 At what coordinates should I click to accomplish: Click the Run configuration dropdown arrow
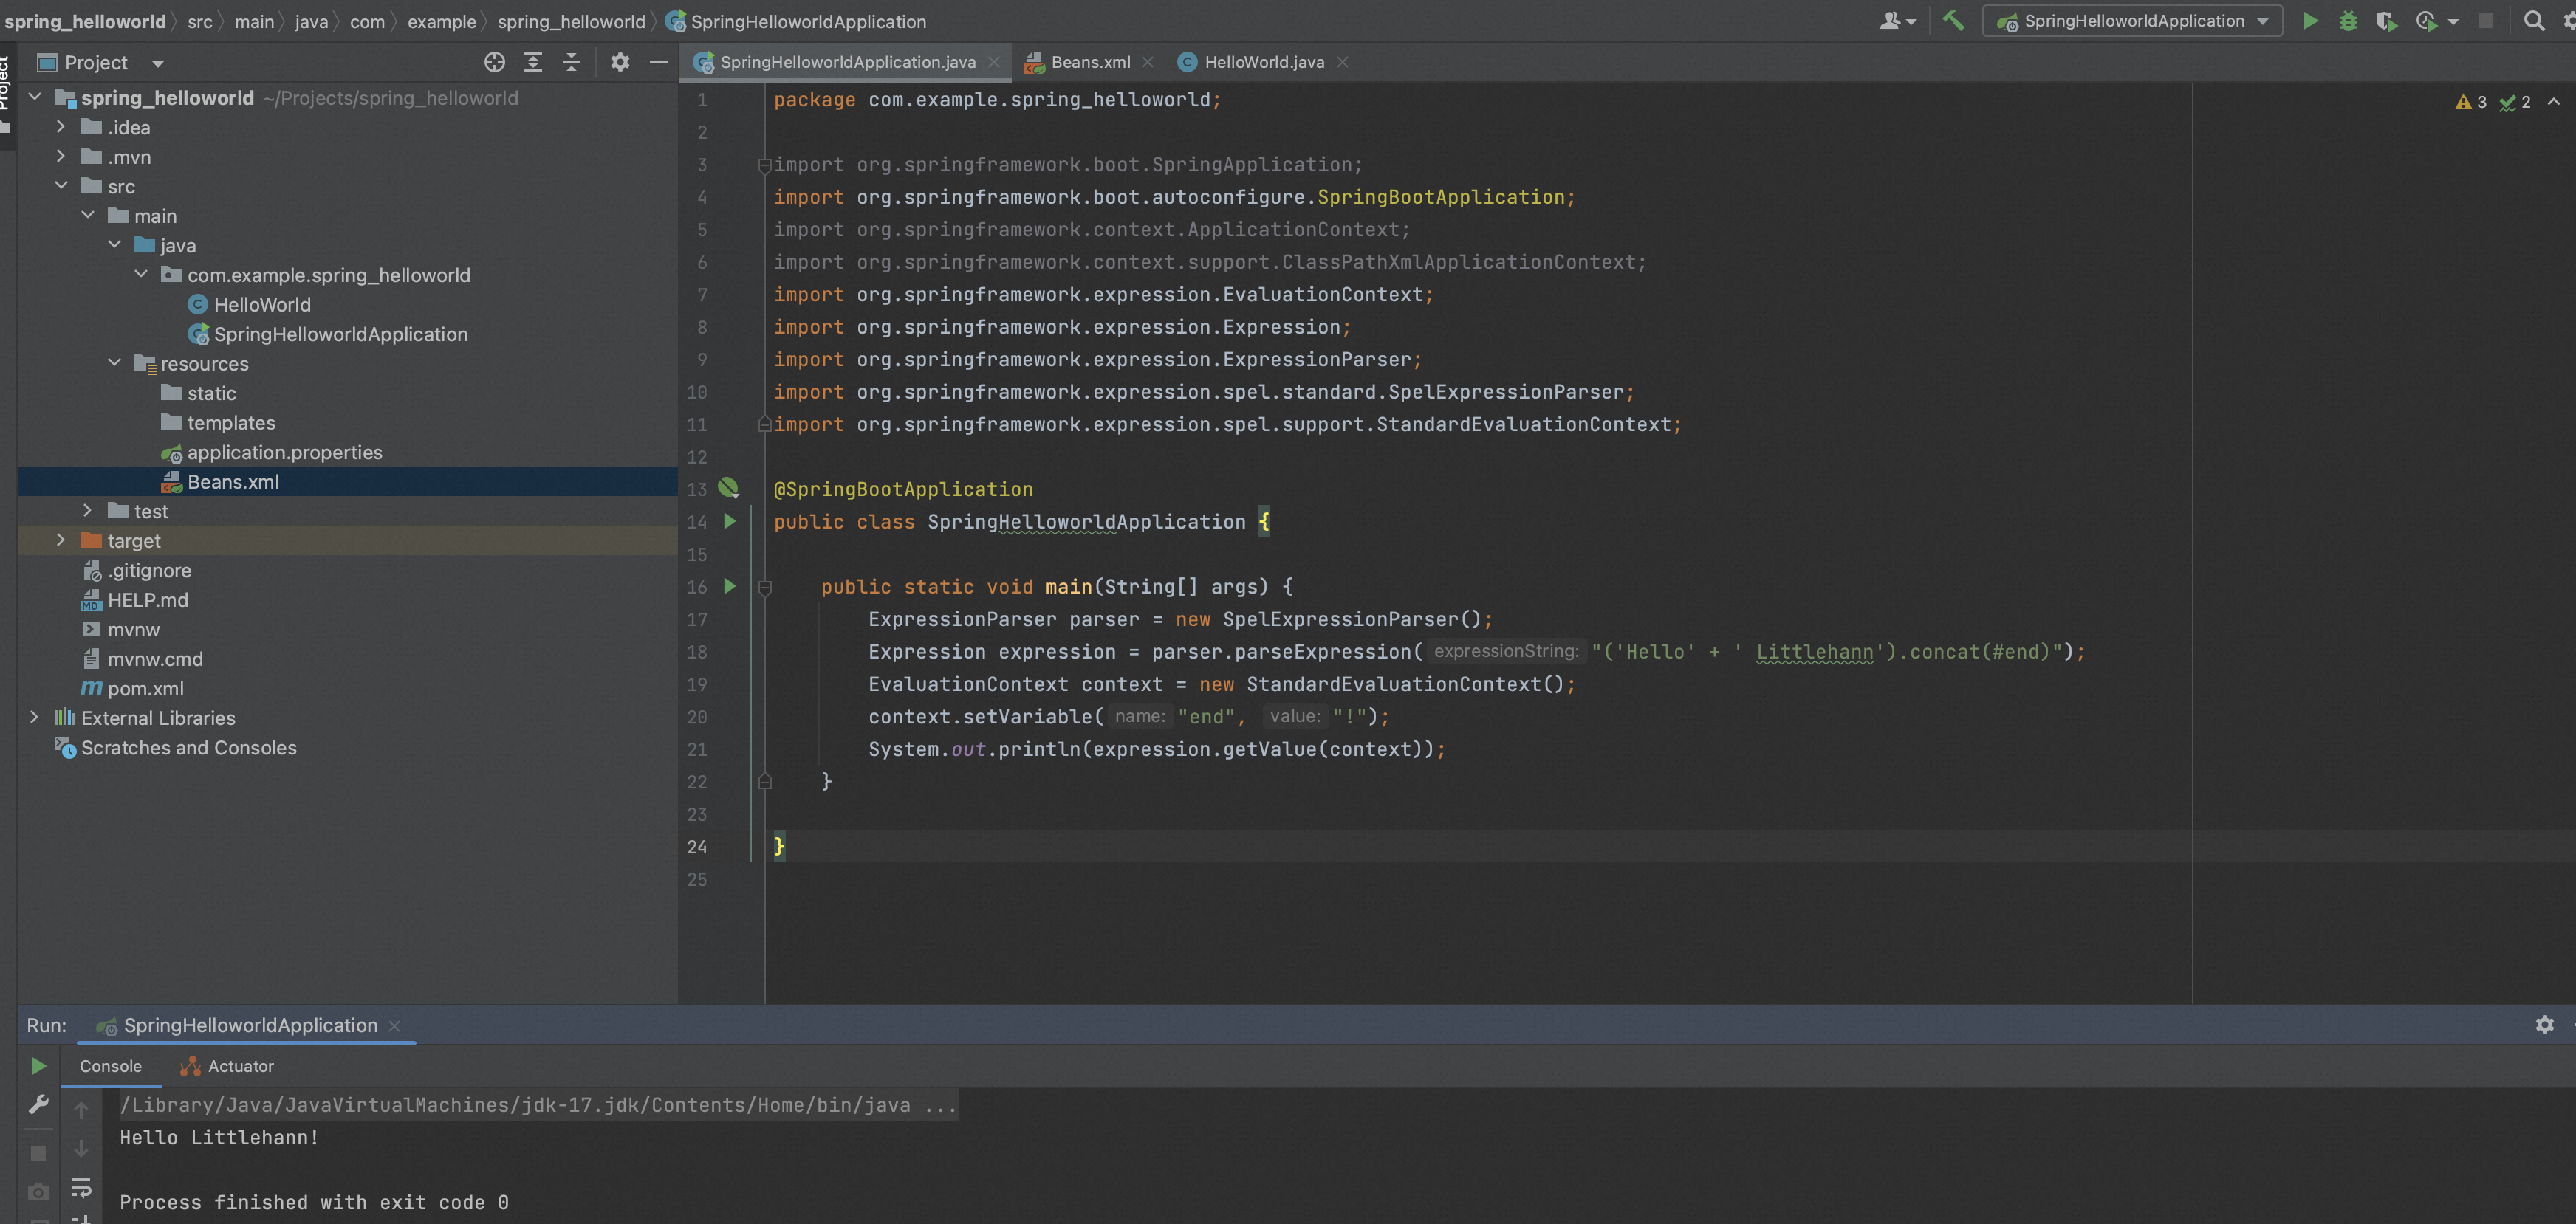(x=2267, y=20)
